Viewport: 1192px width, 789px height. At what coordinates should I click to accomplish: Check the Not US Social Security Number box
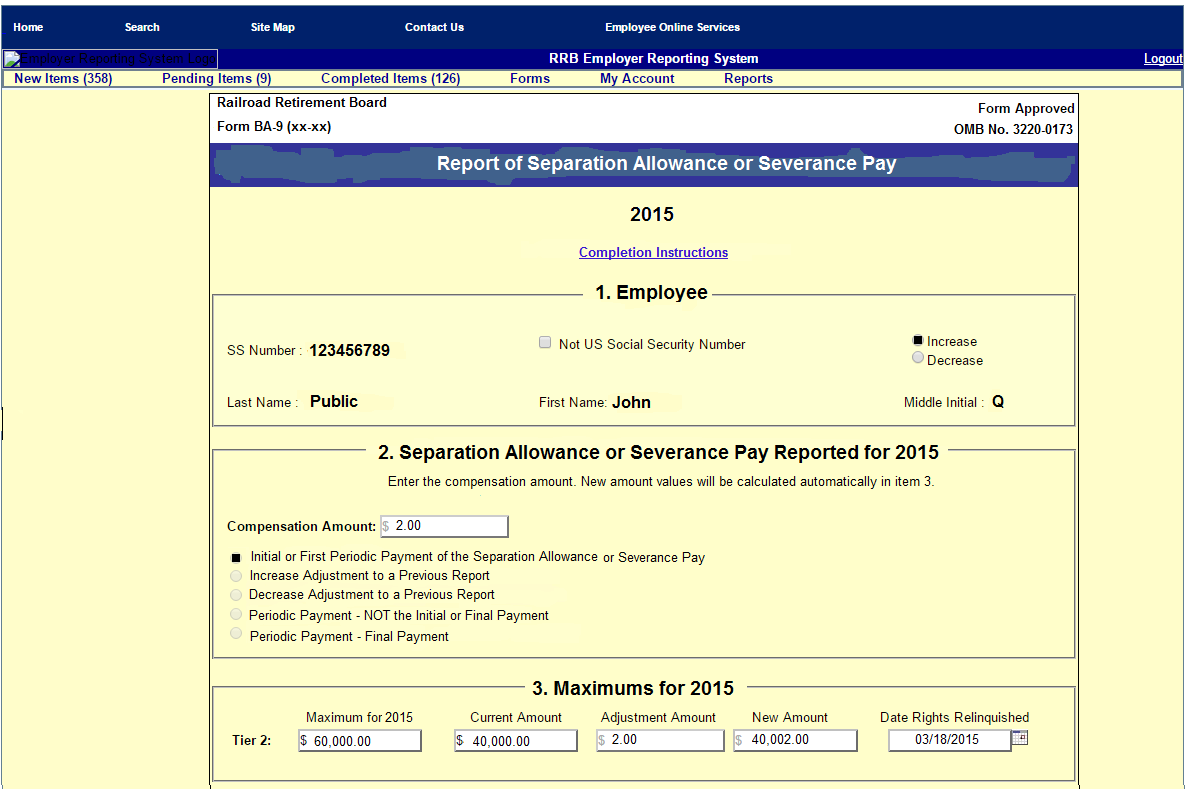point(545,343)
